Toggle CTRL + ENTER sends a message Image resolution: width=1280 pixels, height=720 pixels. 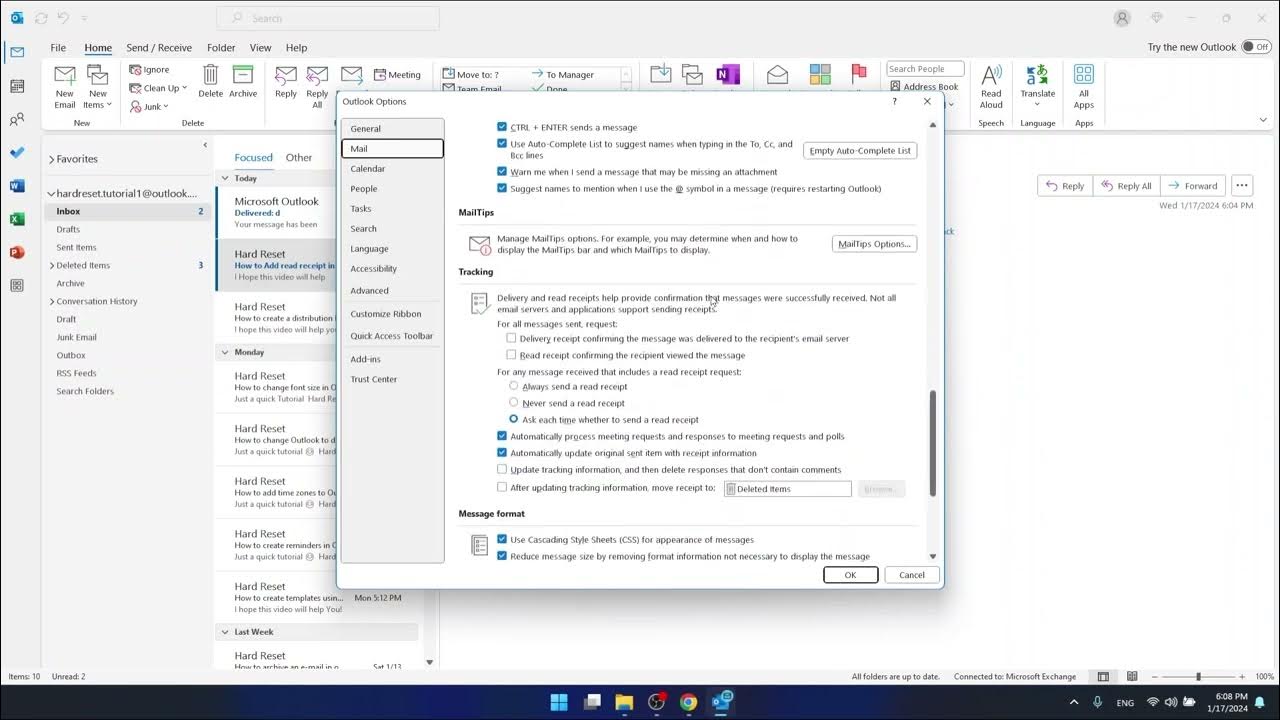[x=502, y=127]
